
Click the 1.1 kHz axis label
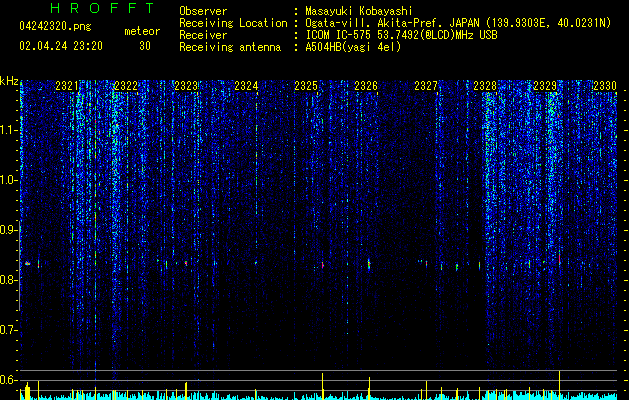8,130
